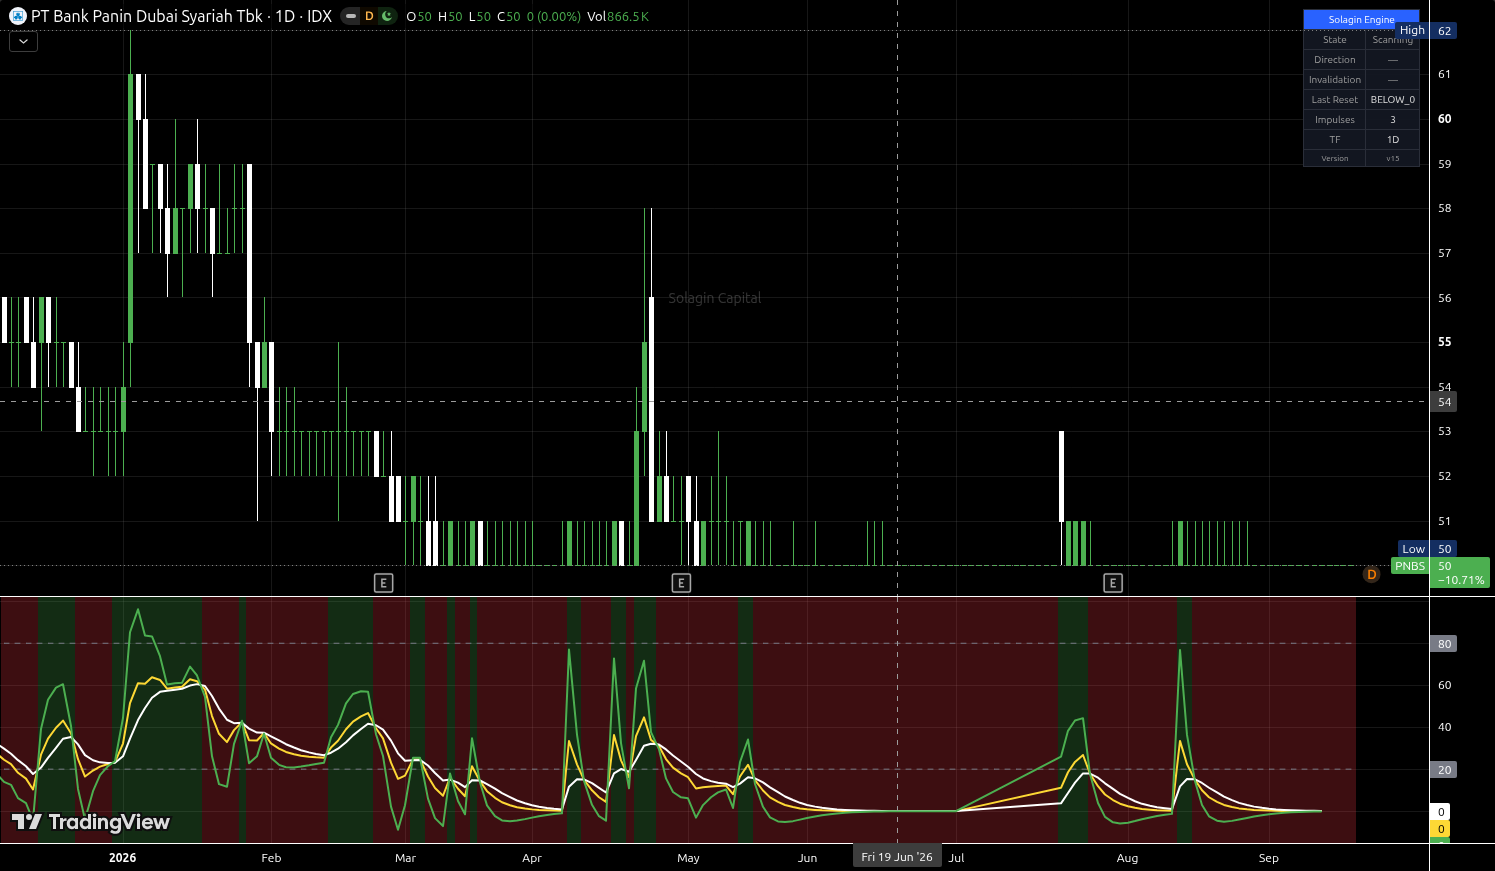Click the yellow 0 oscillator value label
Screen dimensions: 1495x871
tap(1440, 829)
